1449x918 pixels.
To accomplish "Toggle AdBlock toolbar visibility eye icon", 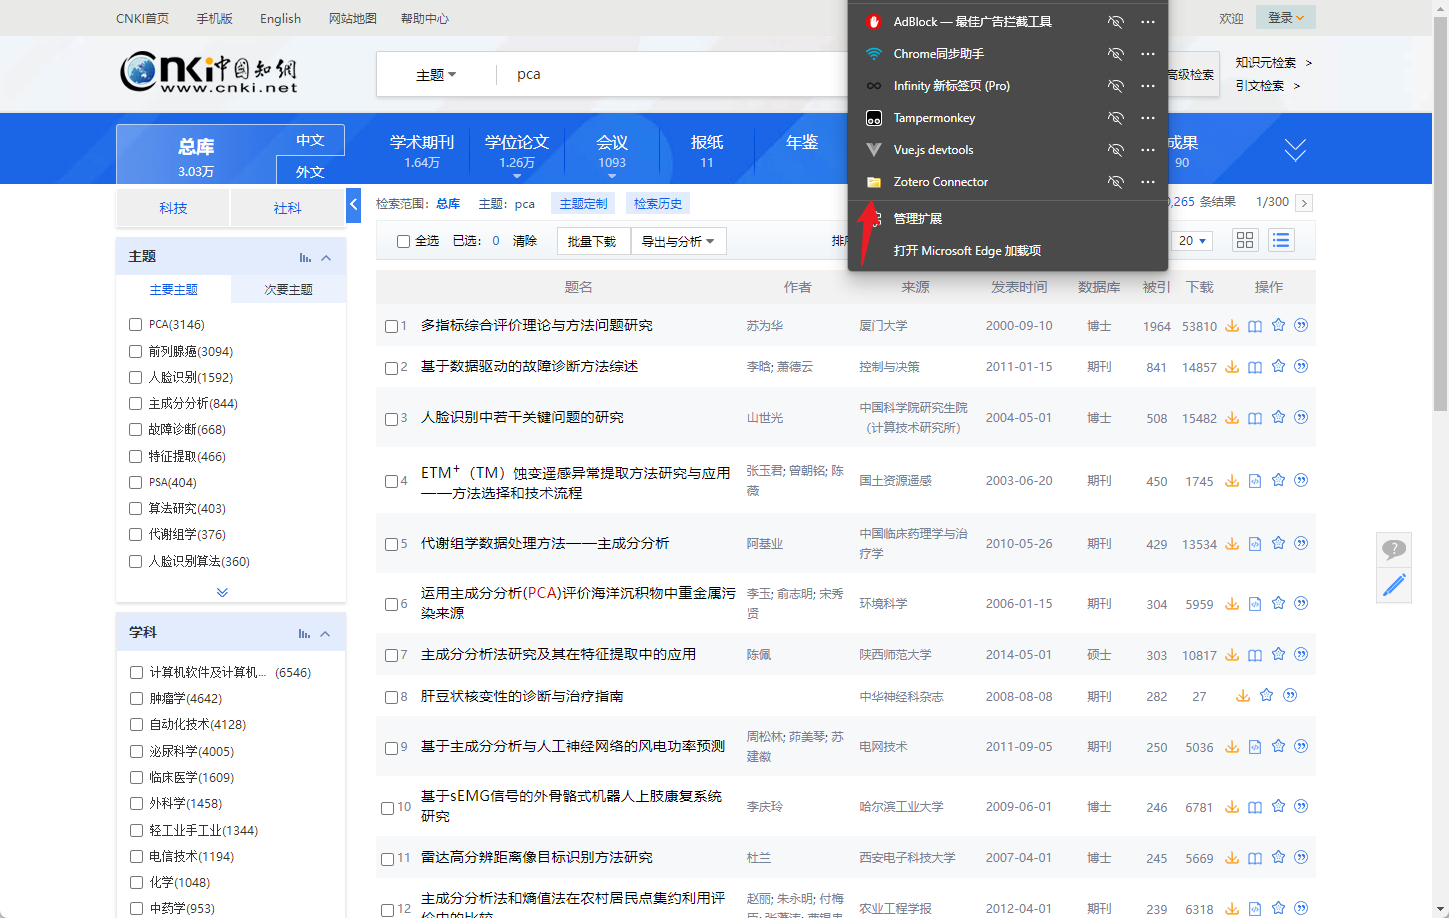I will pyautogui.click(x=1115, y=22).
